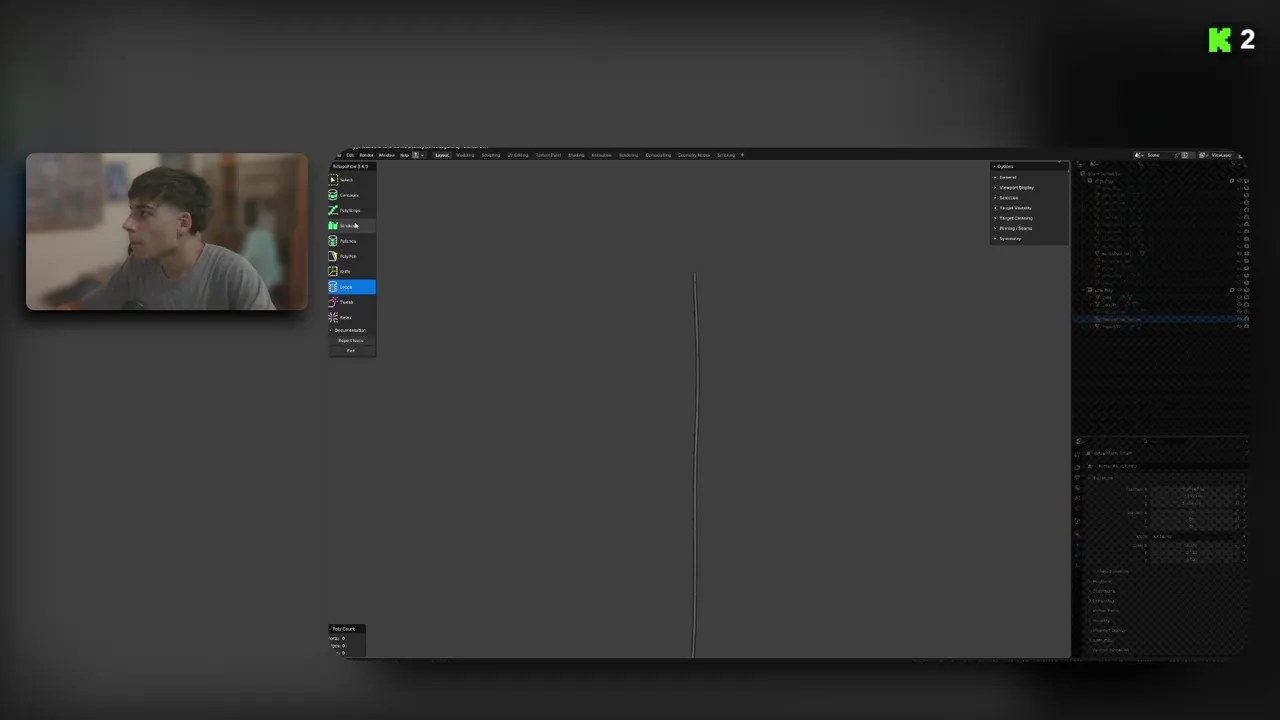The height and width of the screenshot is (720, 1280).
Task: Select the highlighted Loops tool
Action: [351, 287]
